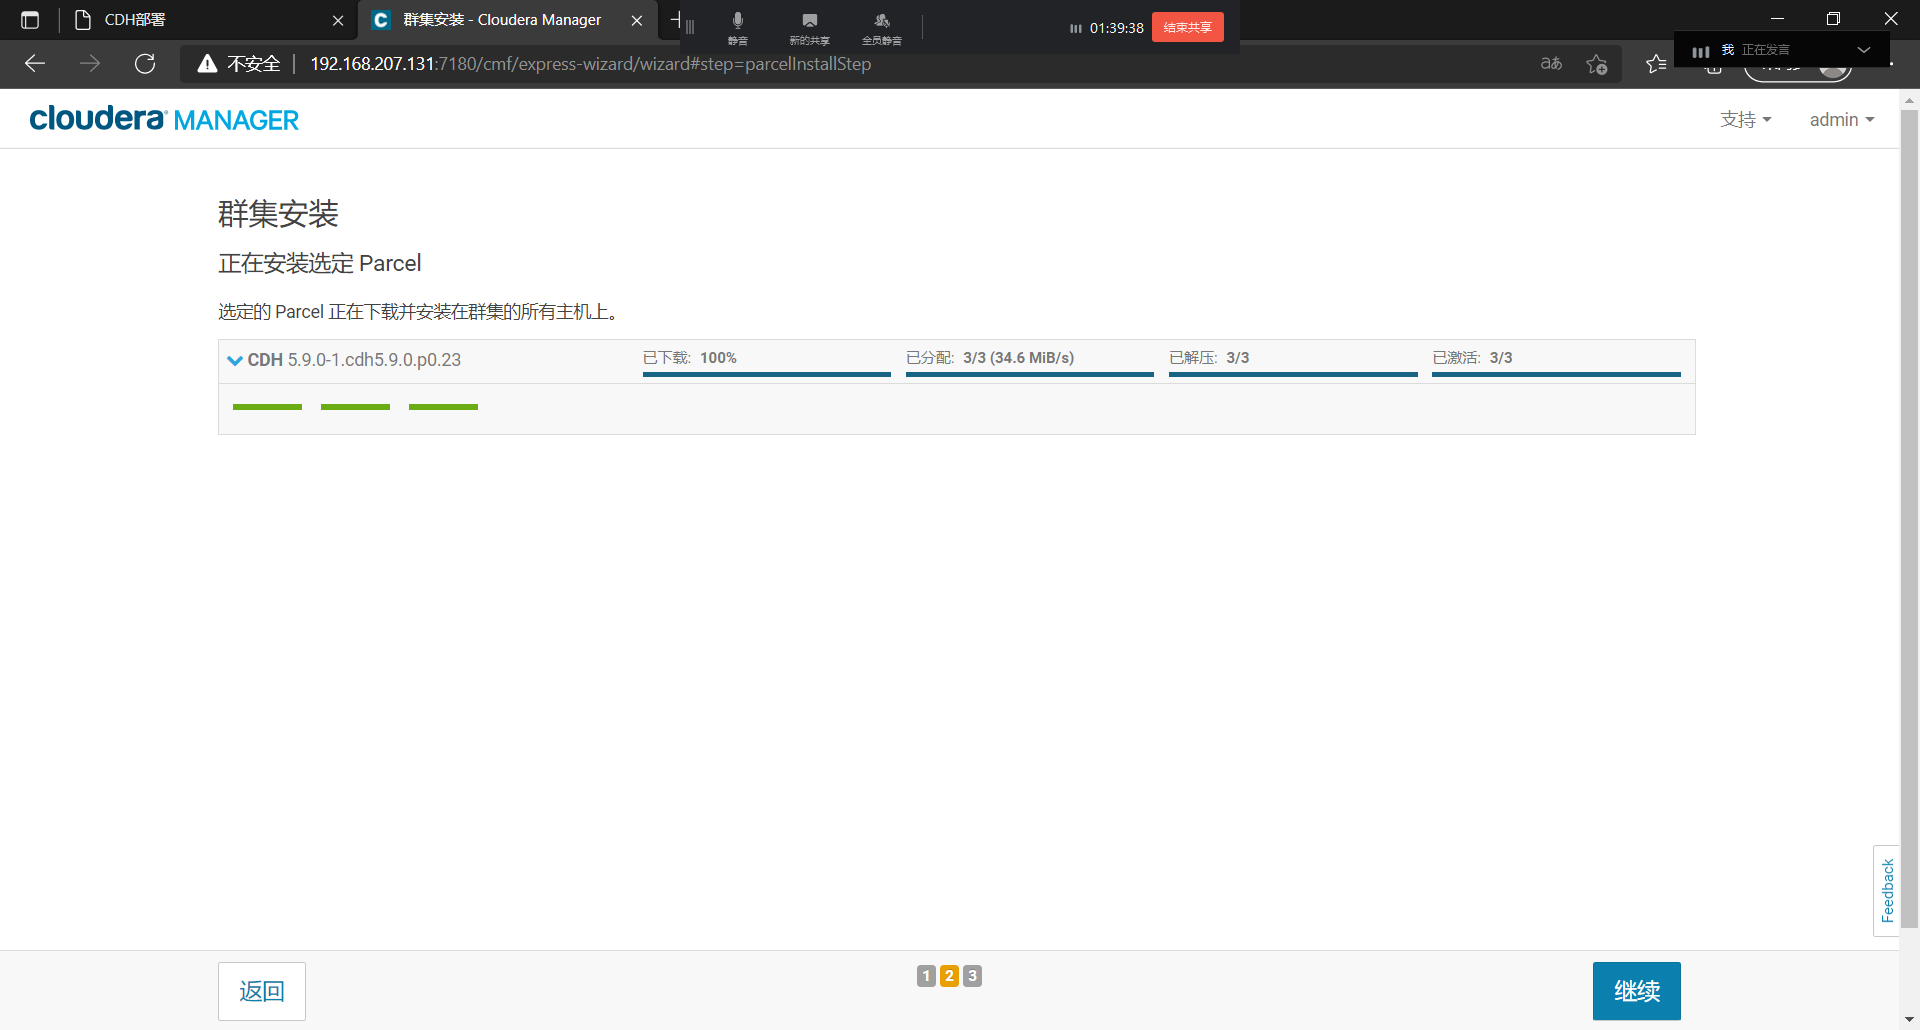Screen dimensions: 1920x1030
Task: Open the Feedback side tab
Action: click(x=1886, y=891)
